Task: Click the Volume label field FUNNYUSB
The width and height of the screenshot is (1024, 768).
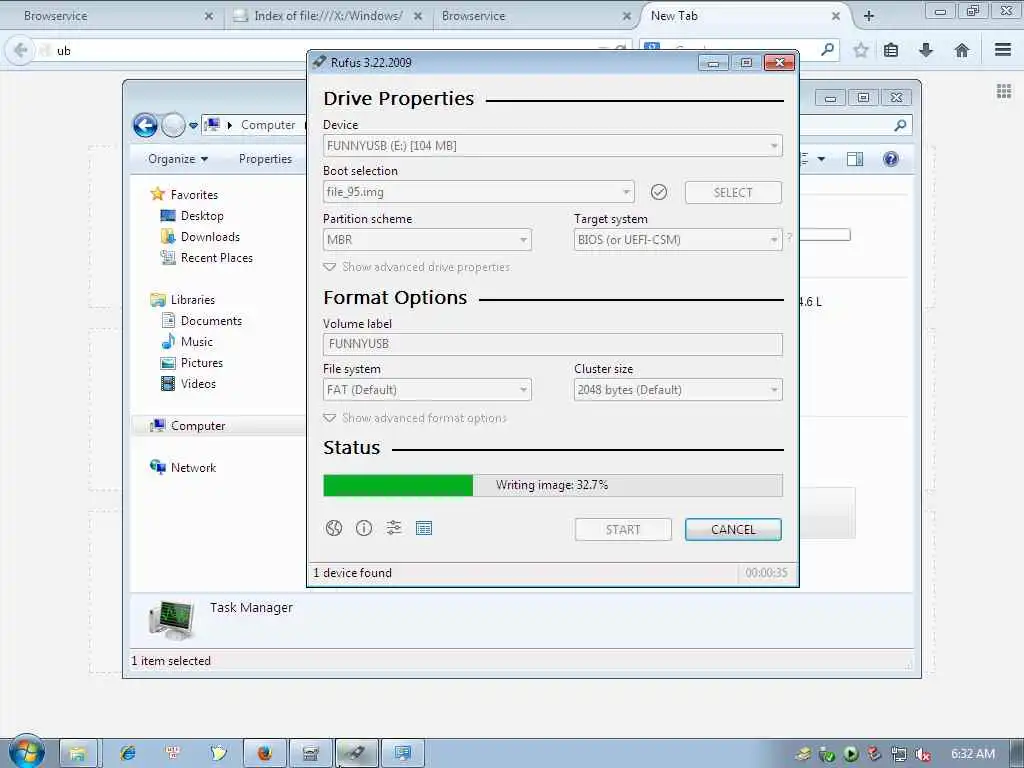Action: (x=552, y=344)
